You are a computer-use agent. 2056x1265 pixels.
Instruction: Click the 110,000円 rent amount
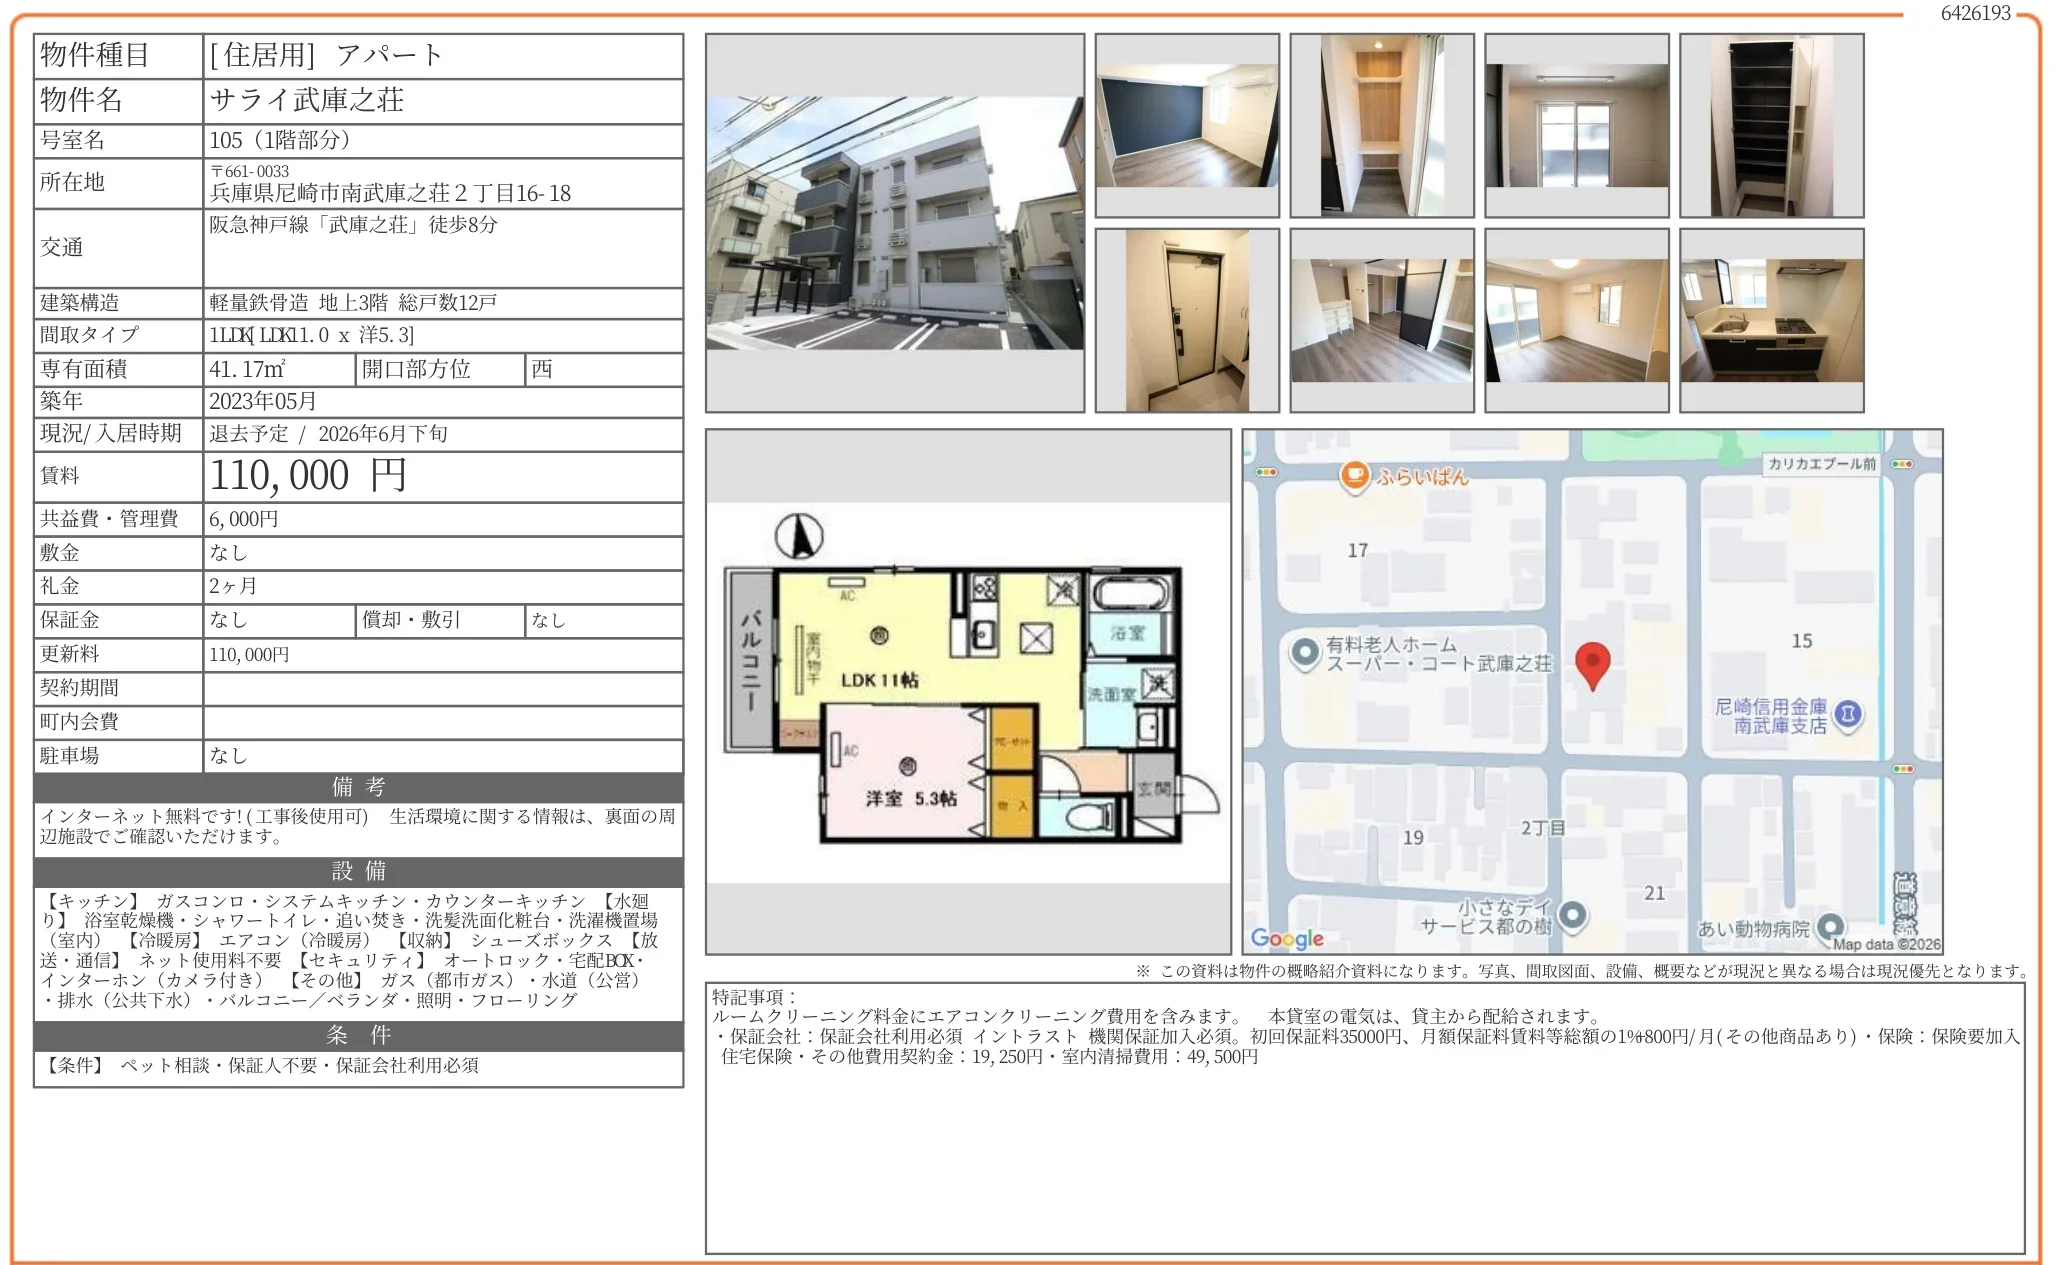(x=307, y=476)
